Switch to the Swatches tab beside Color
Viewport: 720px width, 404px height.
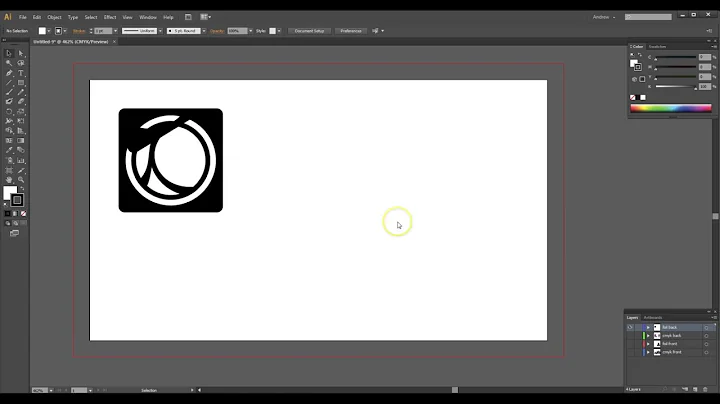(657, 47)
